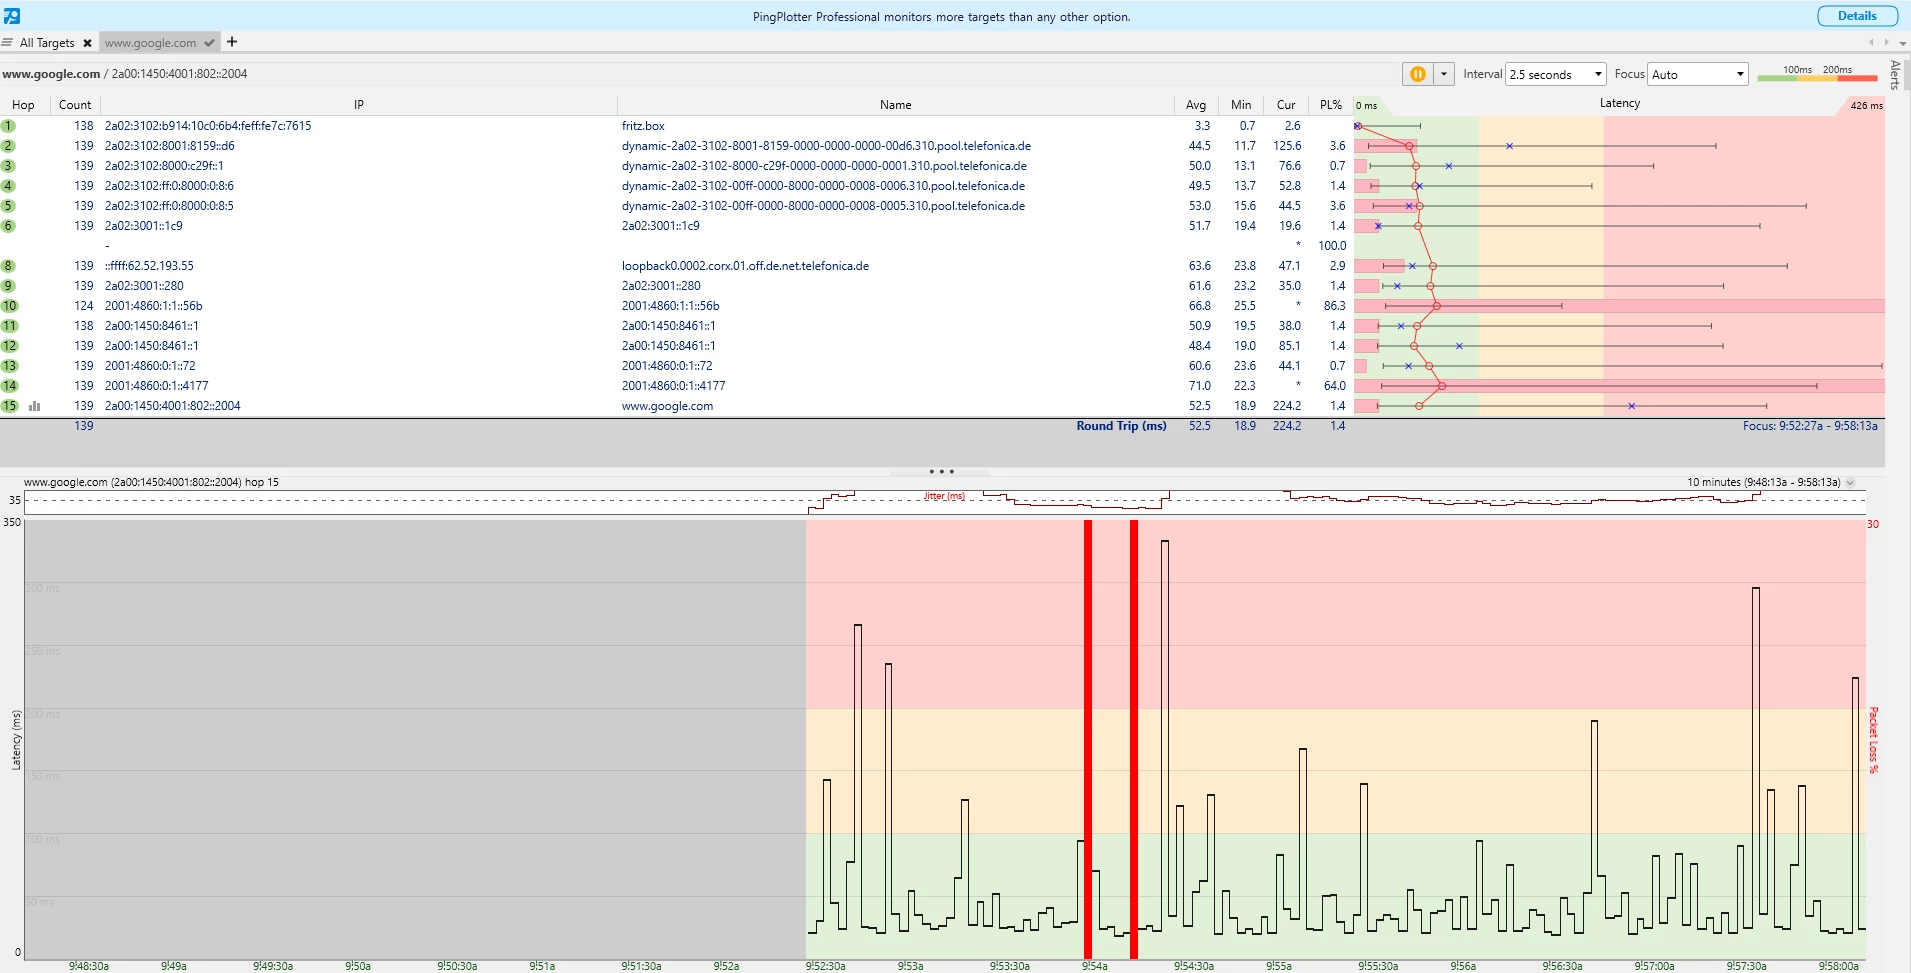Click the Jitter (ms) strip label
The image size is (1911, 973).
point(944,496)
